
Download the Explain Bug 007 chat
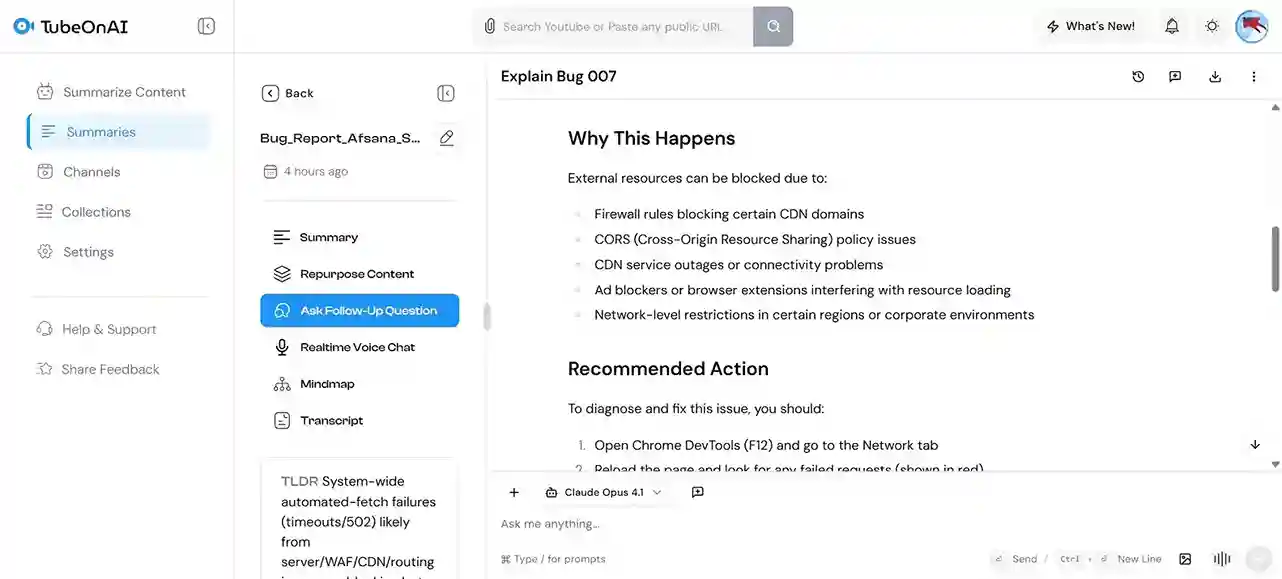(x=1215, y=77)
